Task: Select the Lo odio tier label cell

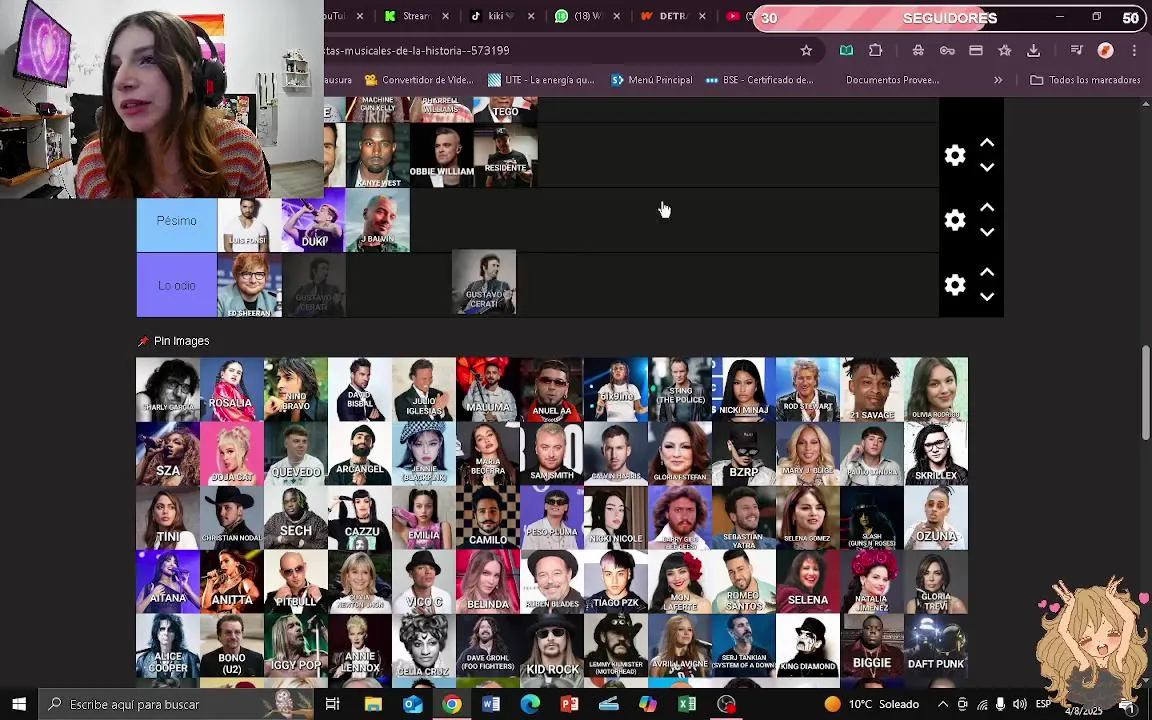Action: point(176,285)
